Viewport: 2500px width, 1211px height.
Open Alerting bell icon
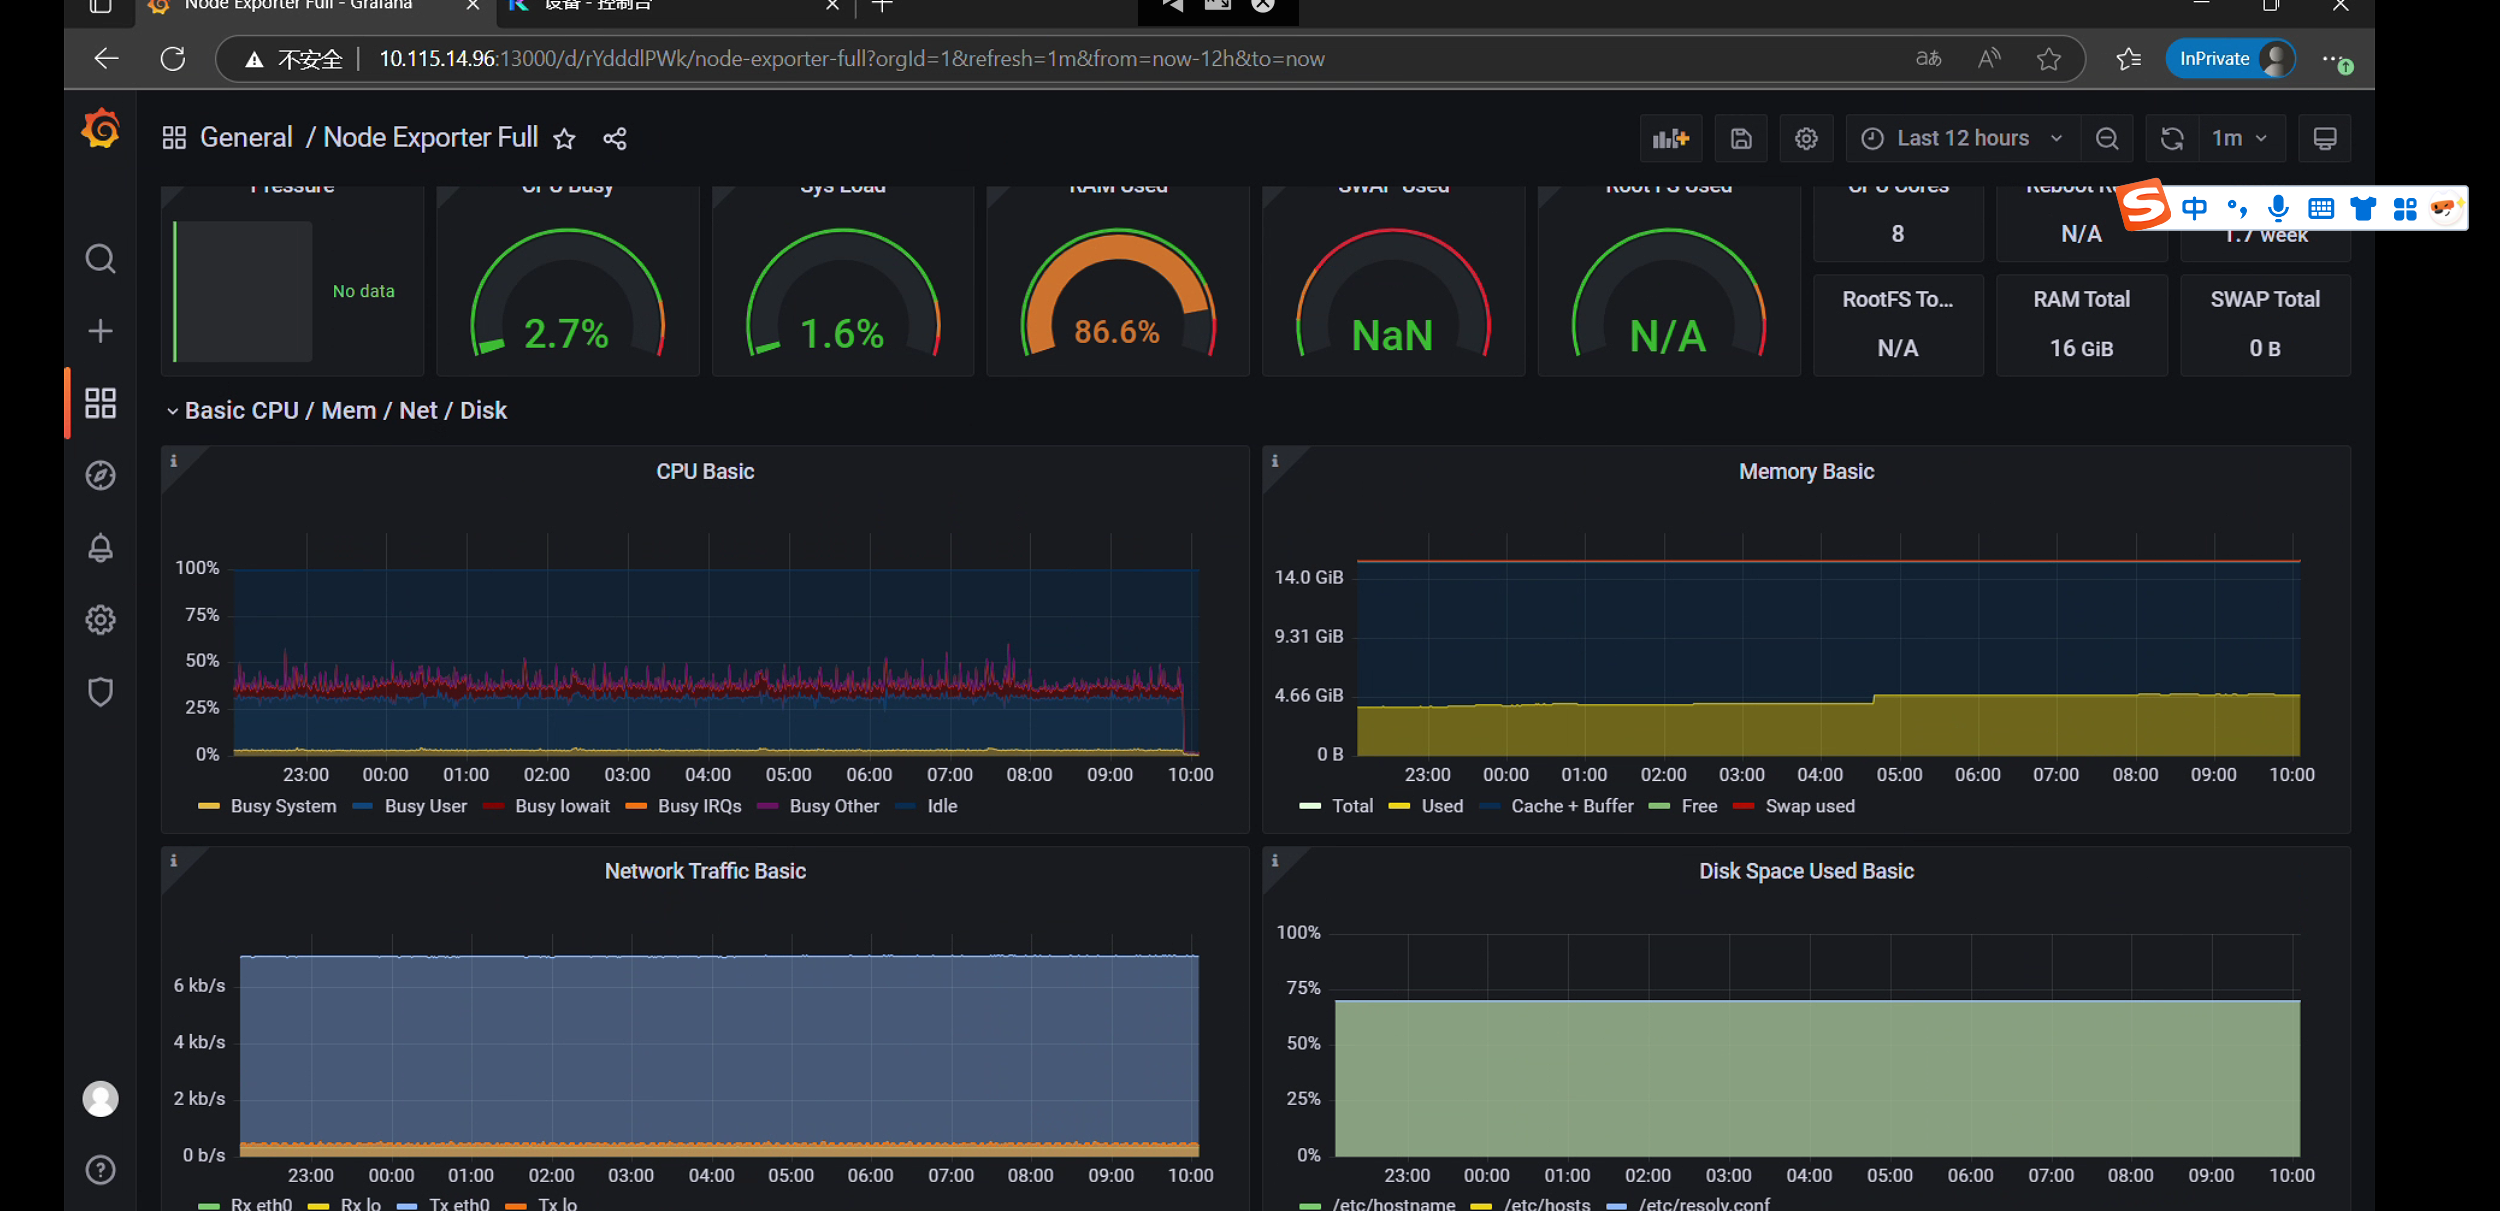[x=100, y=548]
